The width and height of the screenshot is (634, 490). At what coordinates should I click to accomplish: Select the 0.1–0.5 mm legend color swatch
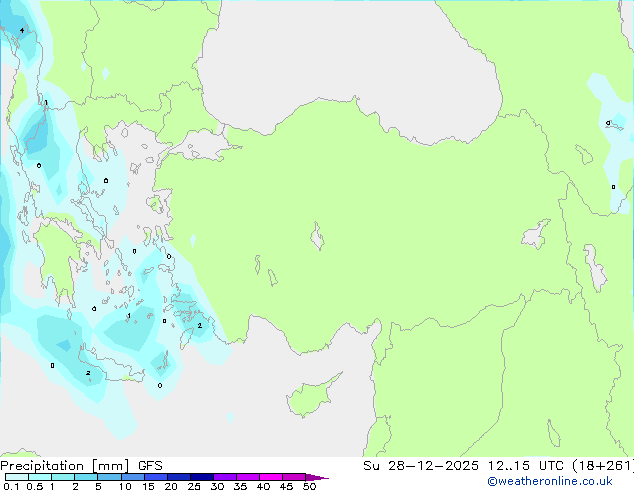[x=17, y=477]
